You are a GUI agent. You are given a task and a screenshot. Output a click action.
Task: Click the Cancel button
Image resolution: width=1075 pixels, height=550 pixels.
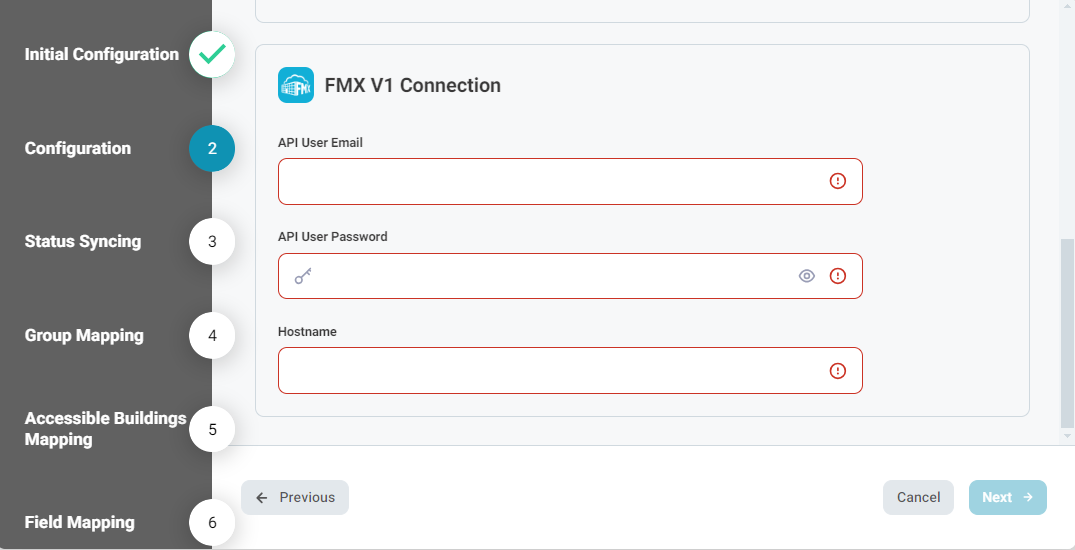(918, 497)
